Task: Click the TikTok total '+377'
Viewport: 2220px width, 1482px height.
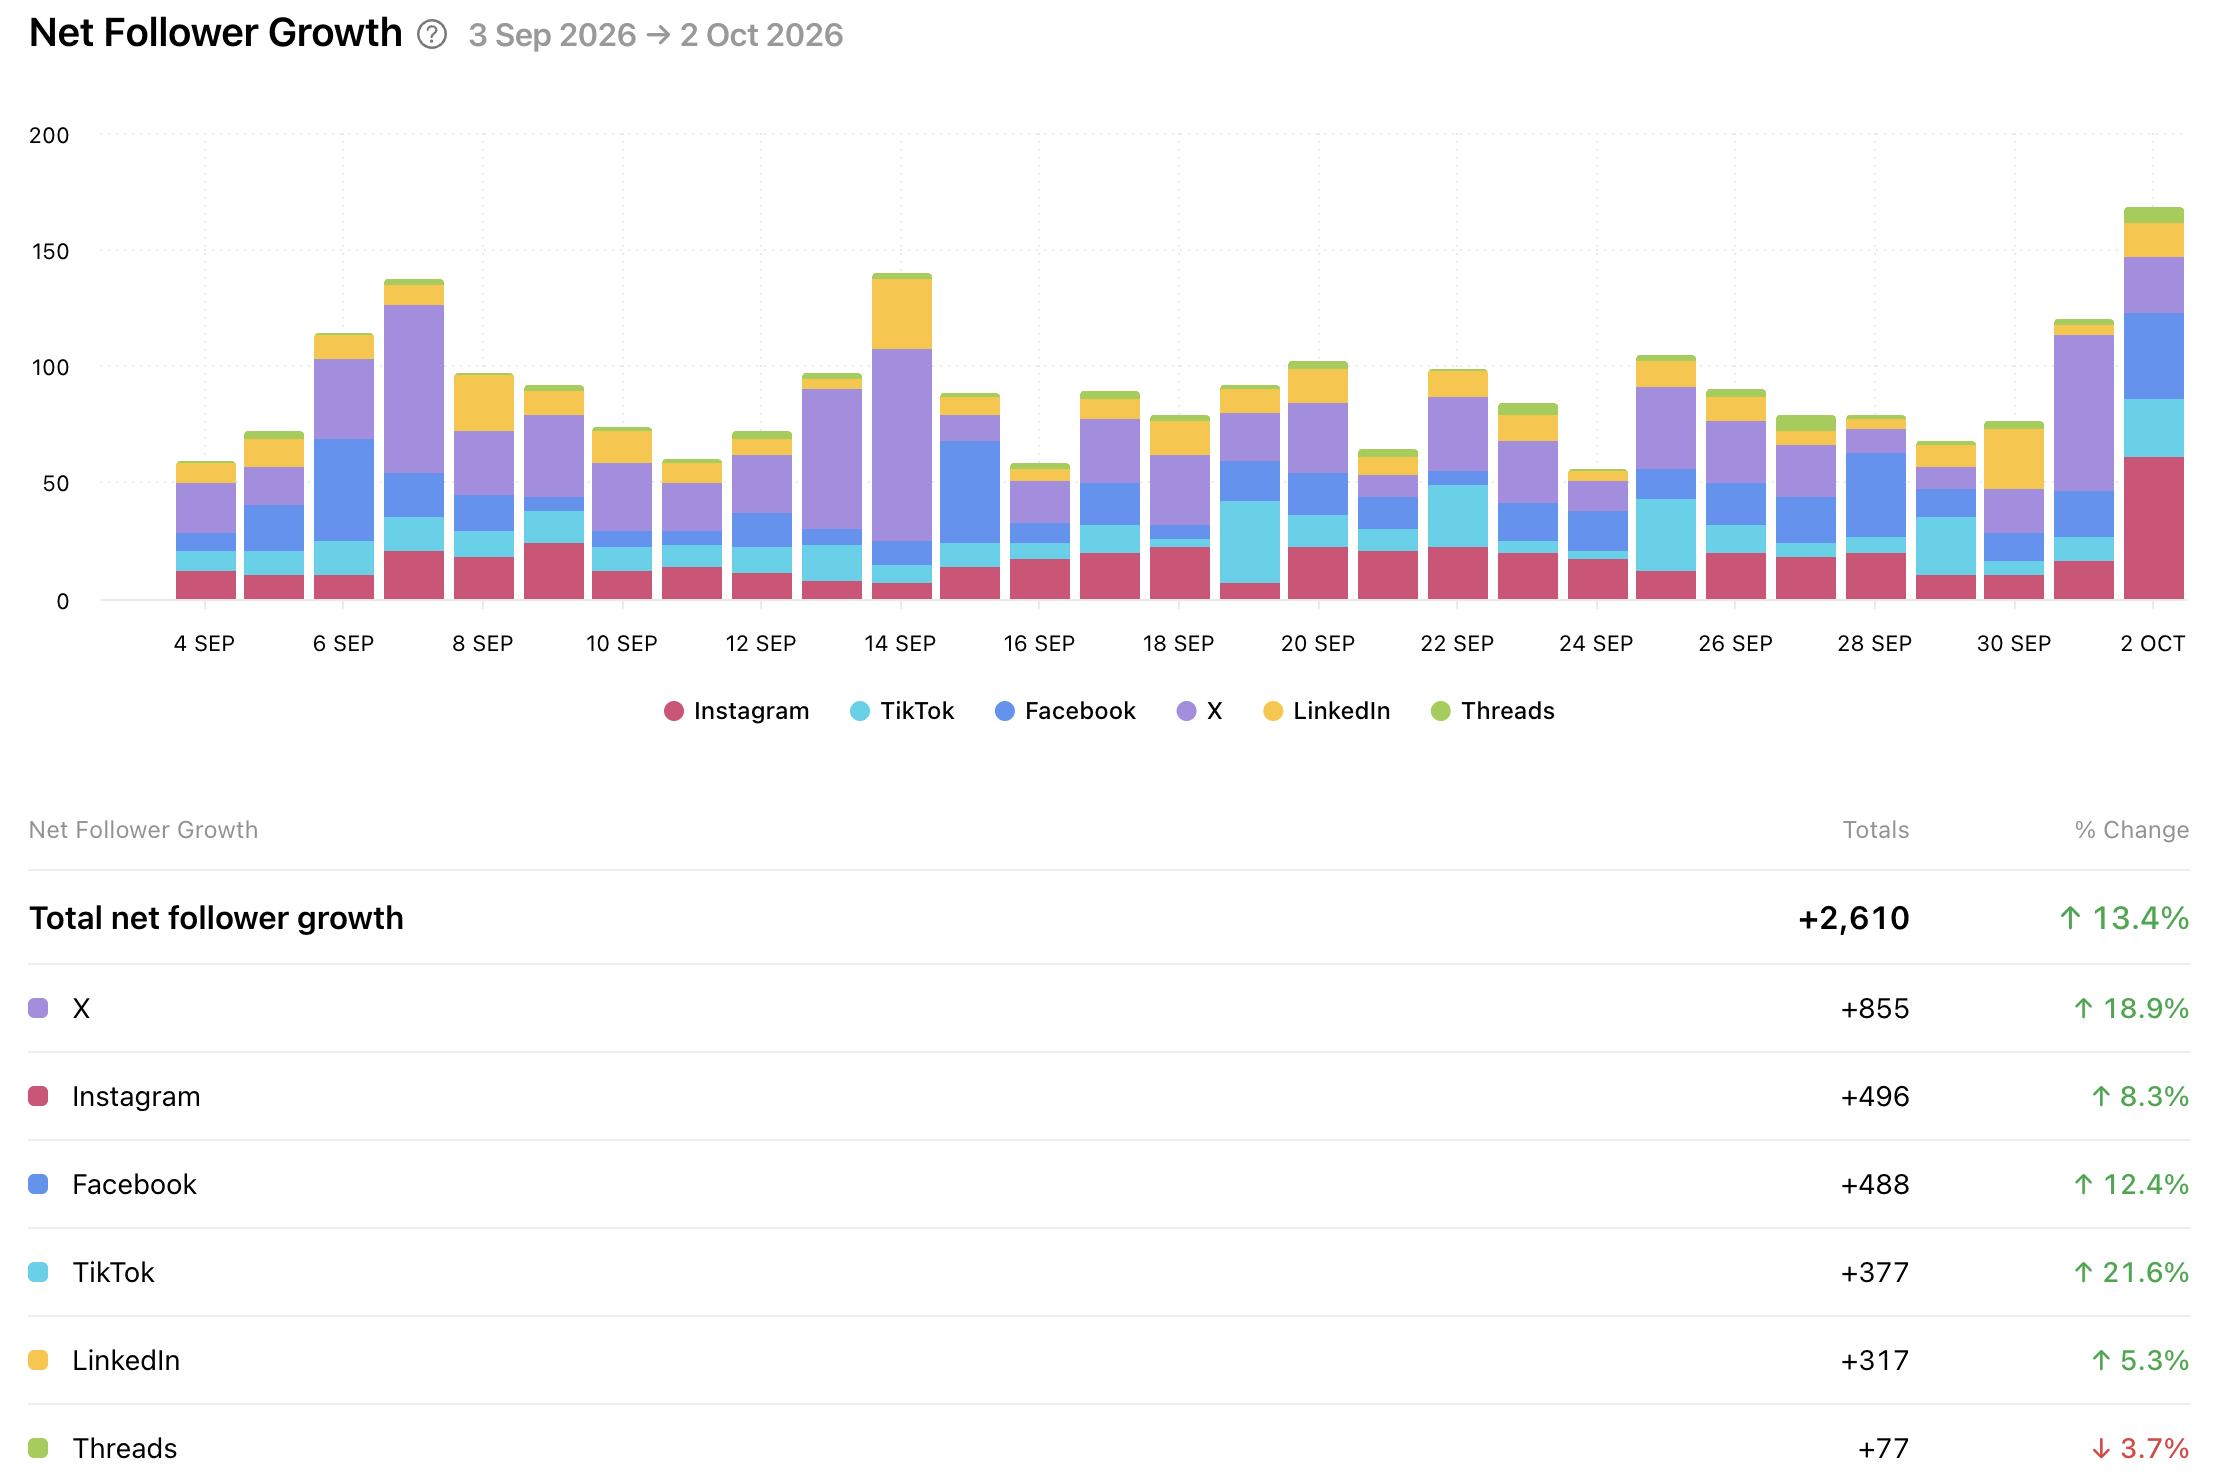Action: click(1875, 1272)
